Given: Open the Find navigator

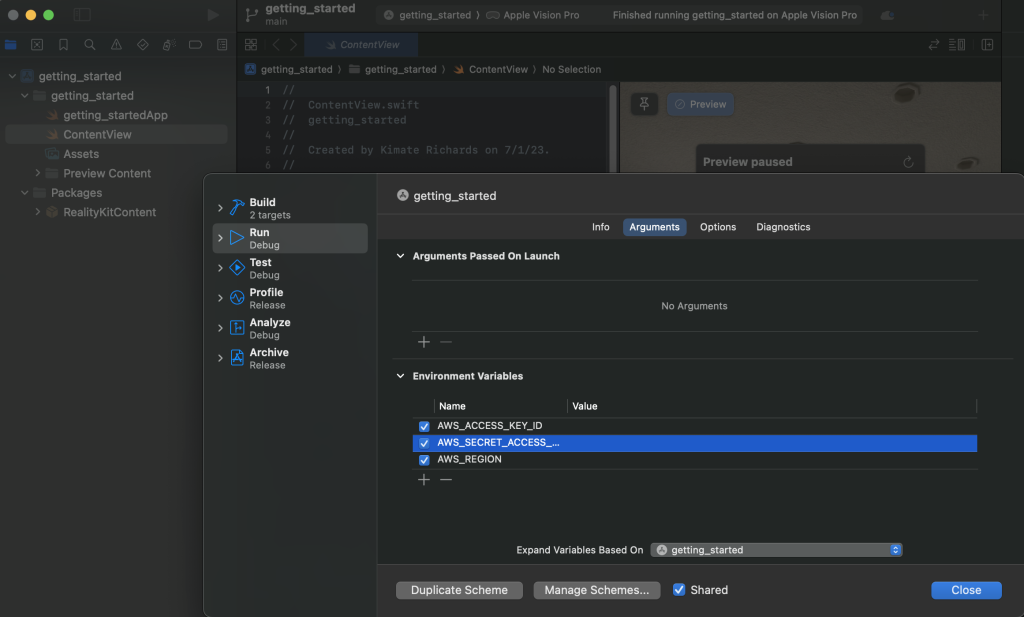Looking at the screenshot, I should (x=90, y=45).
